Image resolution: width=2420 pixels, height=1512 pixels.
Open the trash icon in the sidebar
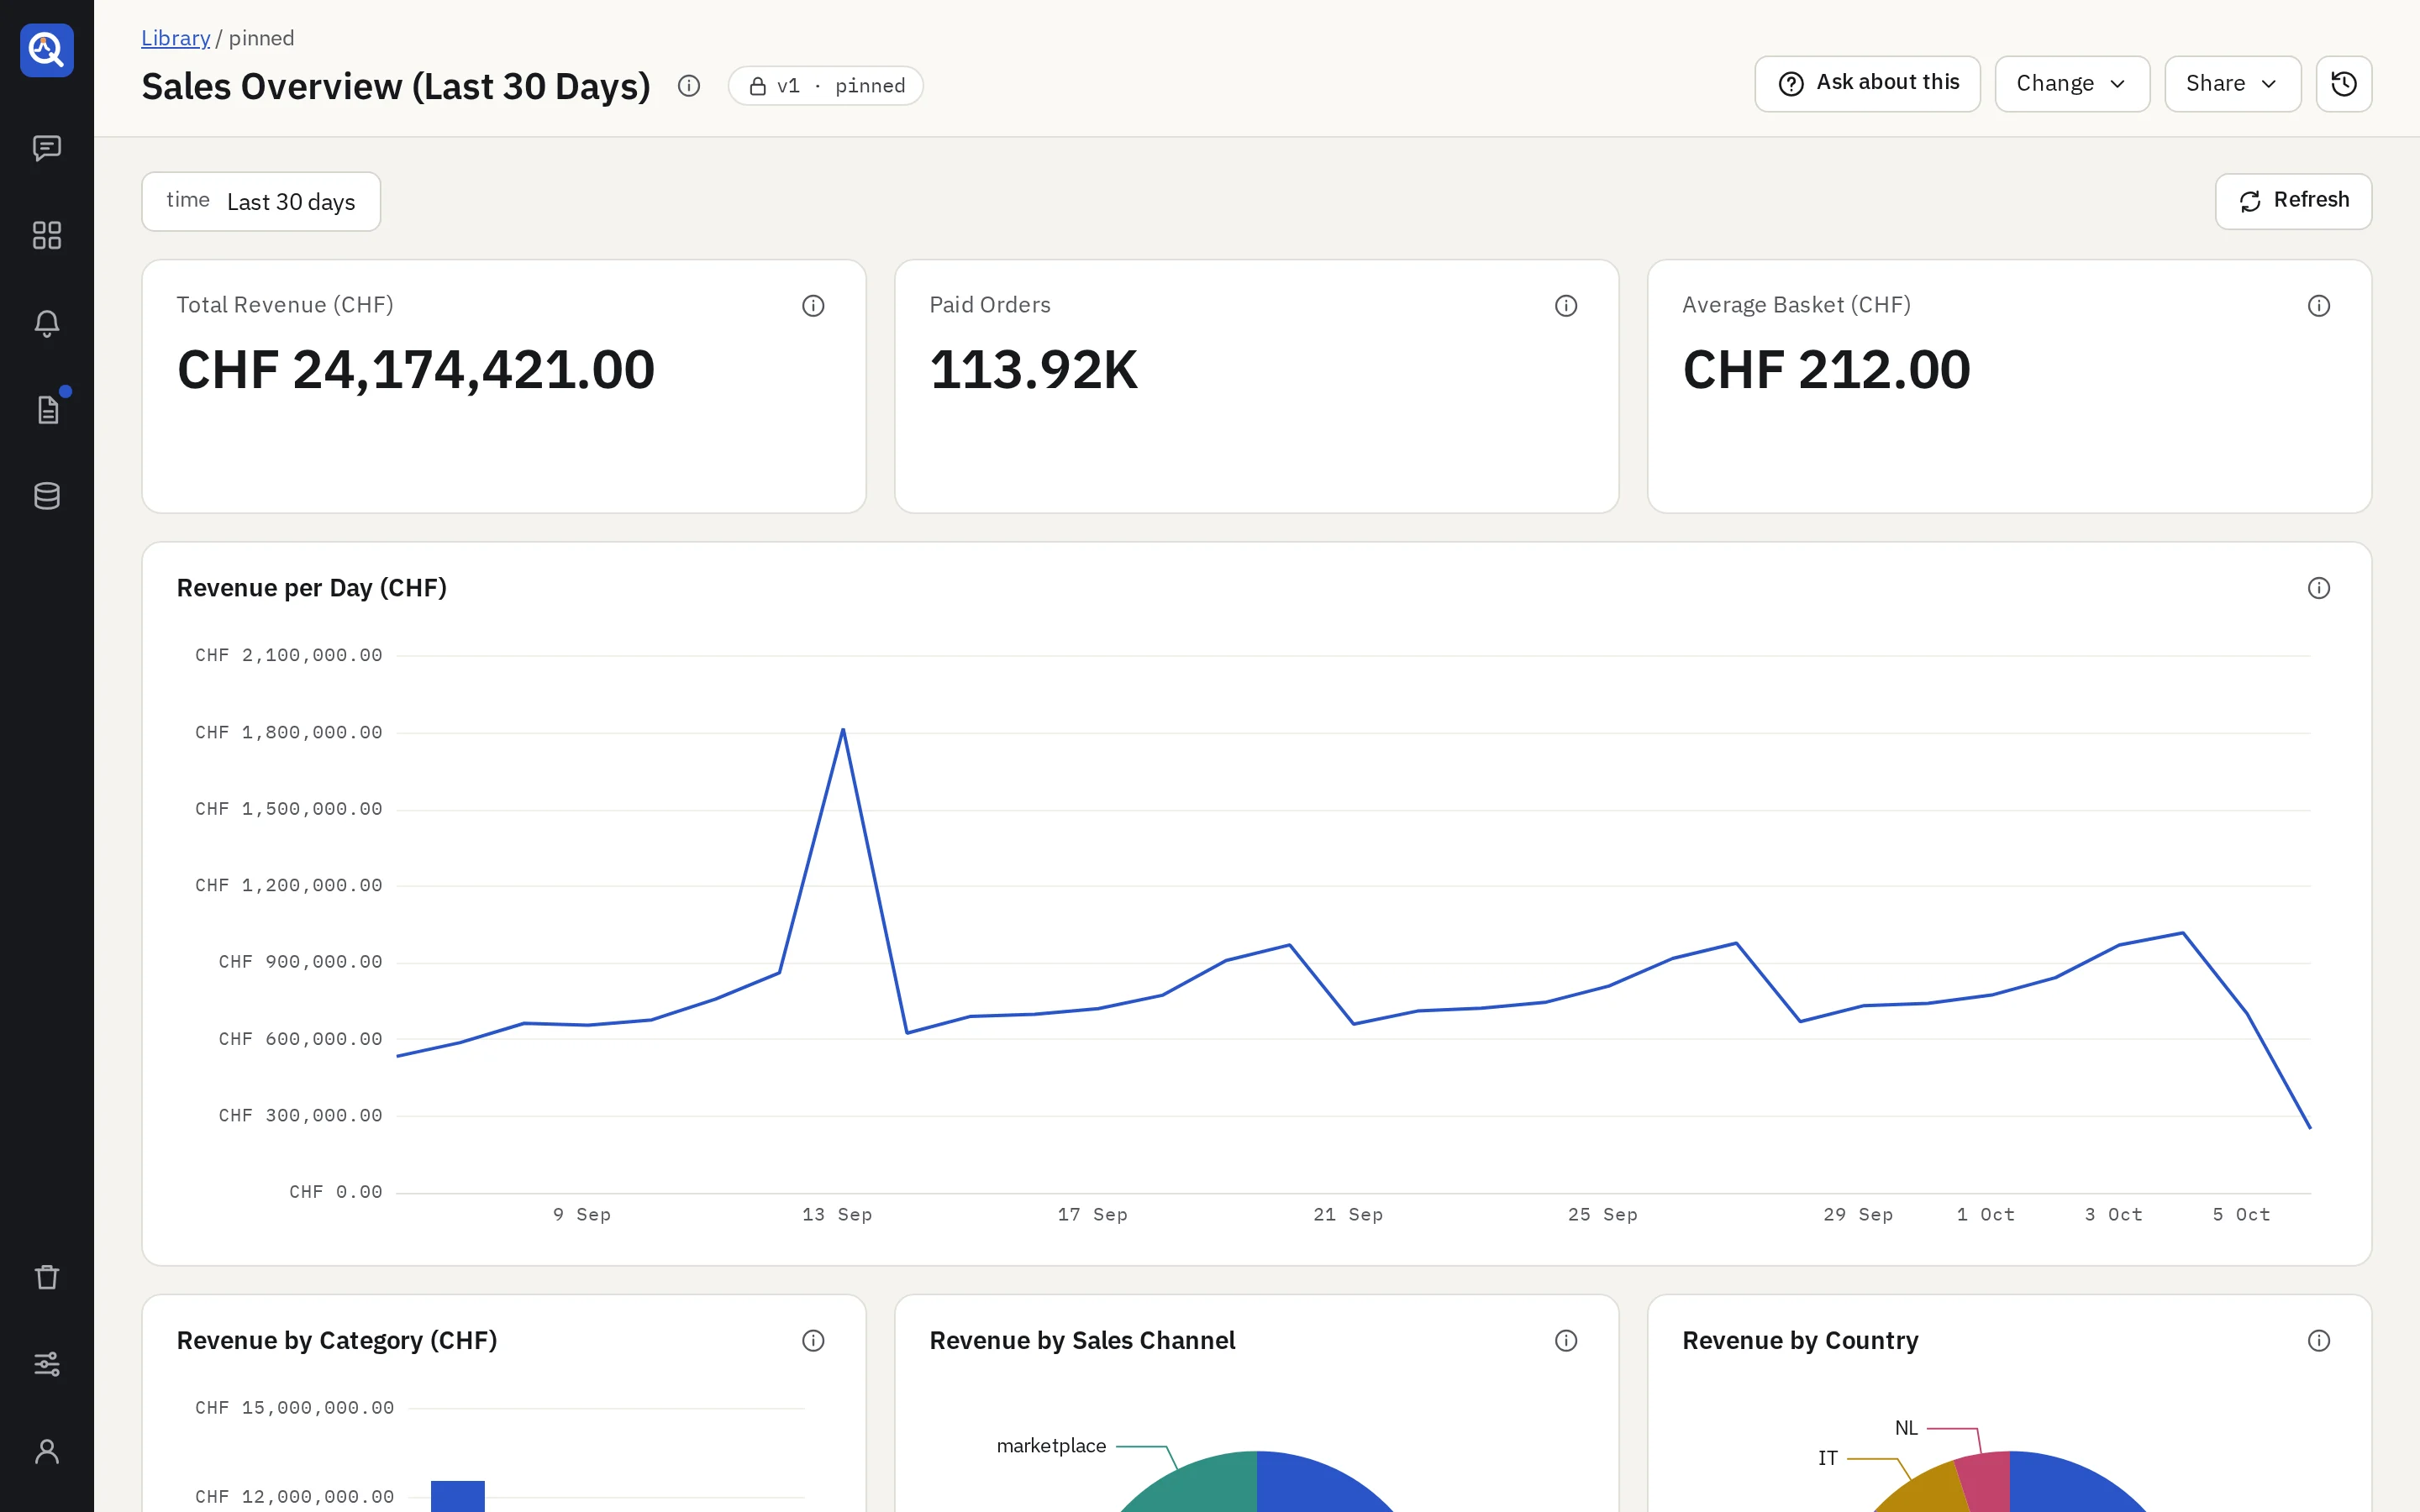pyautogui.click(x=47, y=1277)
